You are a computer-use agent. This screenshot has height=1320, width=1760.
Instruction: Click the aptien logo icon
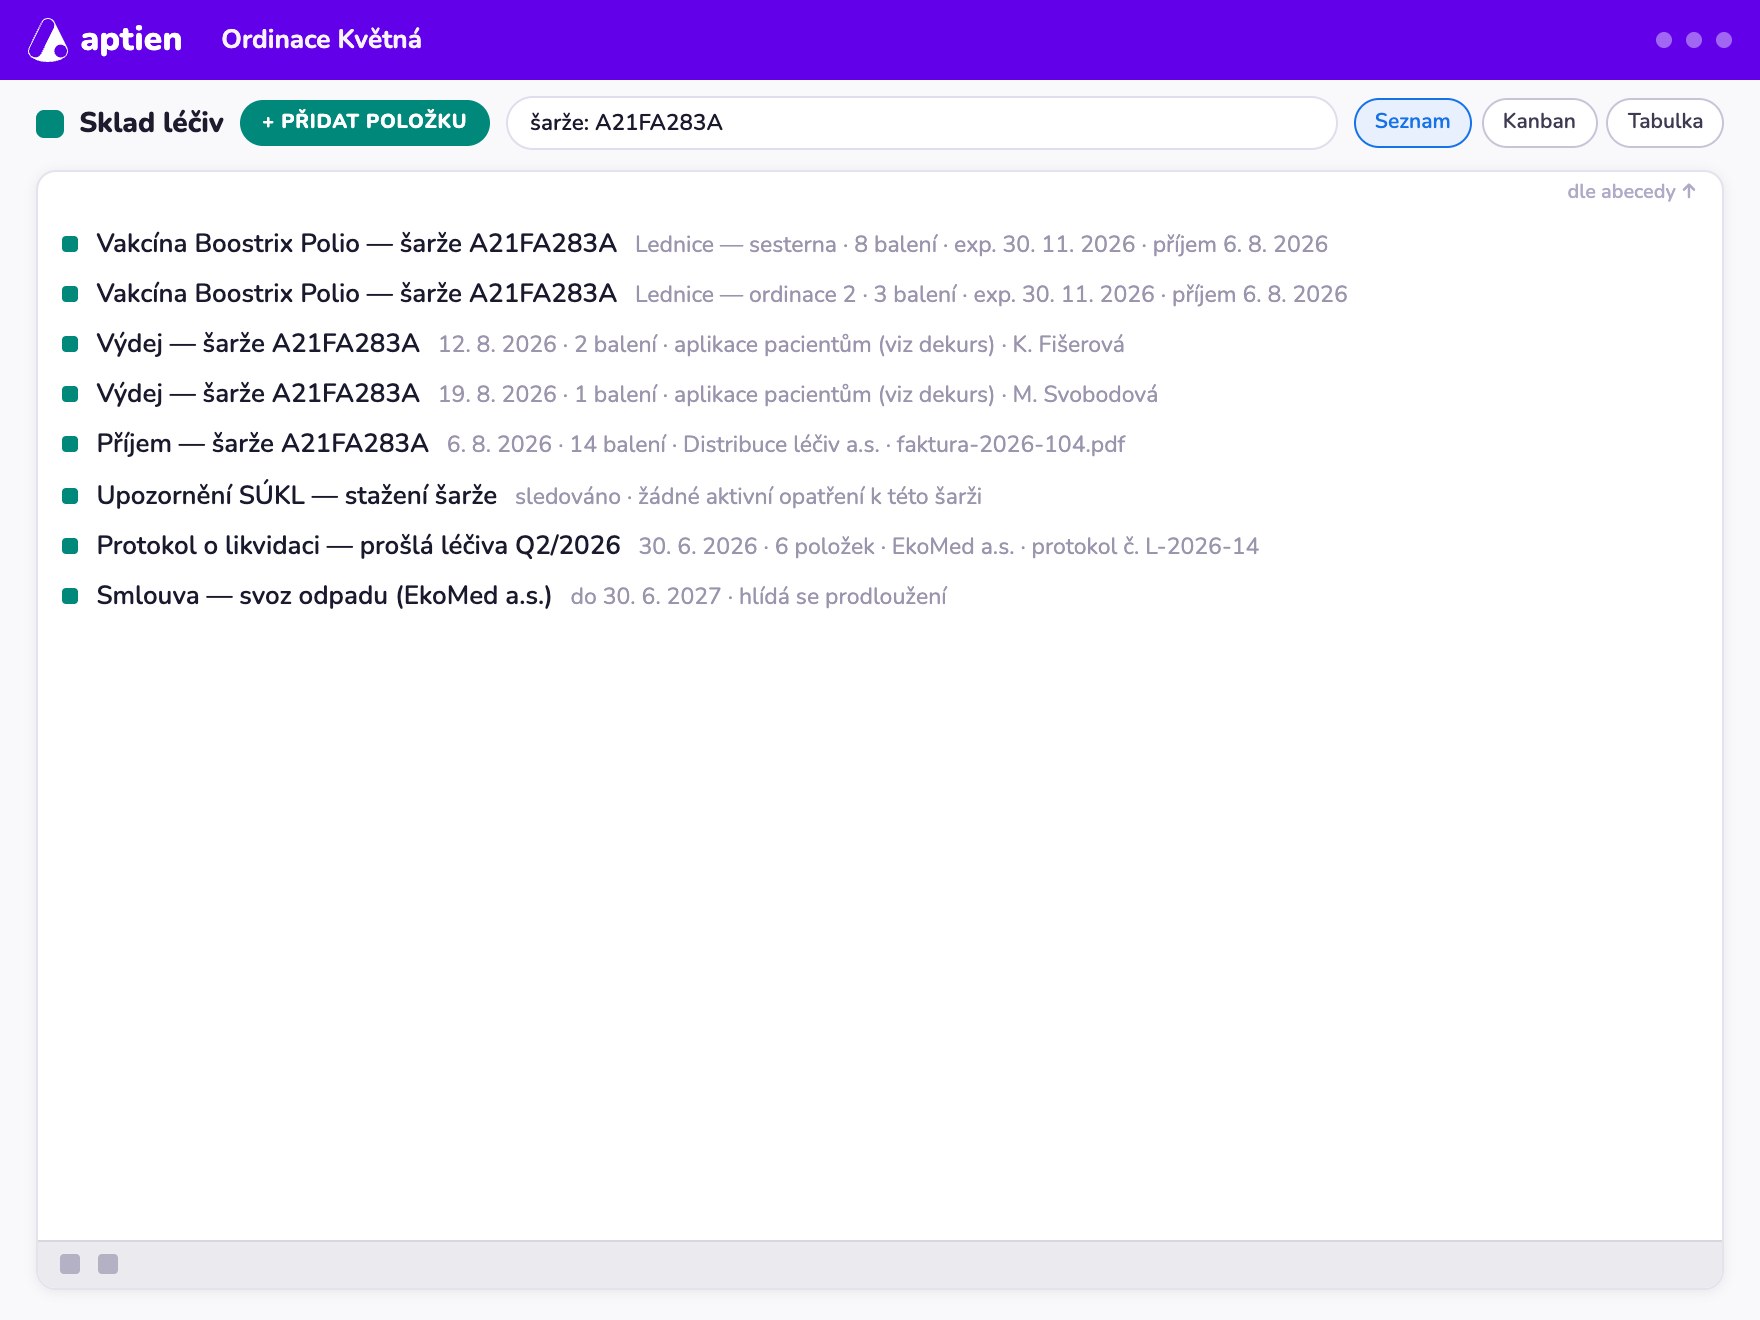(x=48, y=40)
